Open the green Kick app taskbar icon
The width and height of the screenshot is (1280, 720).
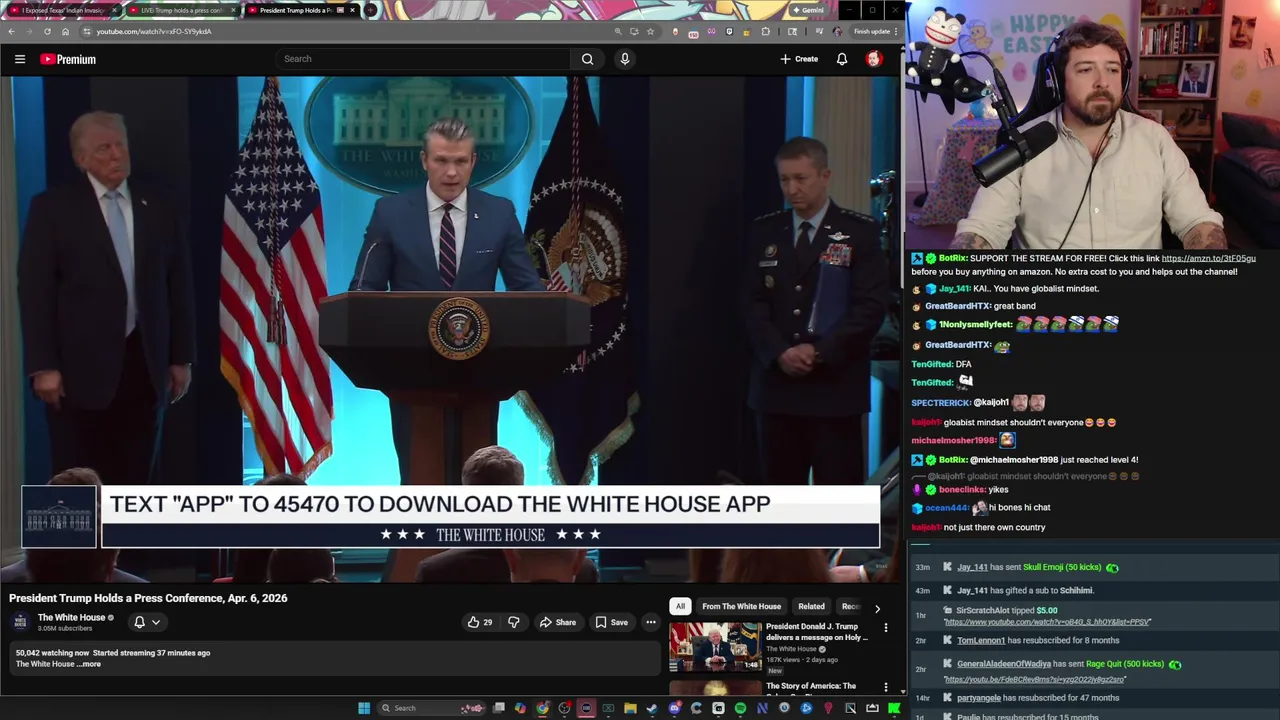[x=894, y=708]
